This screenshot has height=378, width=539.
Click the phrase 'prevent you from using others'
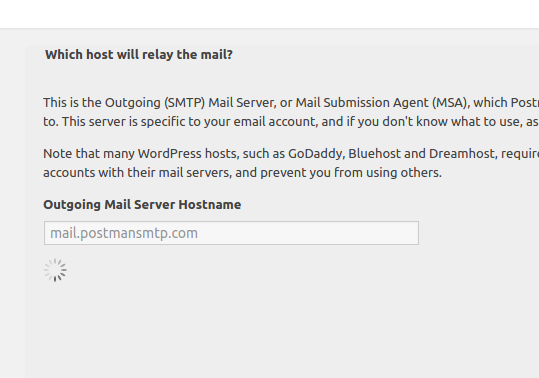tap(350, 173)
